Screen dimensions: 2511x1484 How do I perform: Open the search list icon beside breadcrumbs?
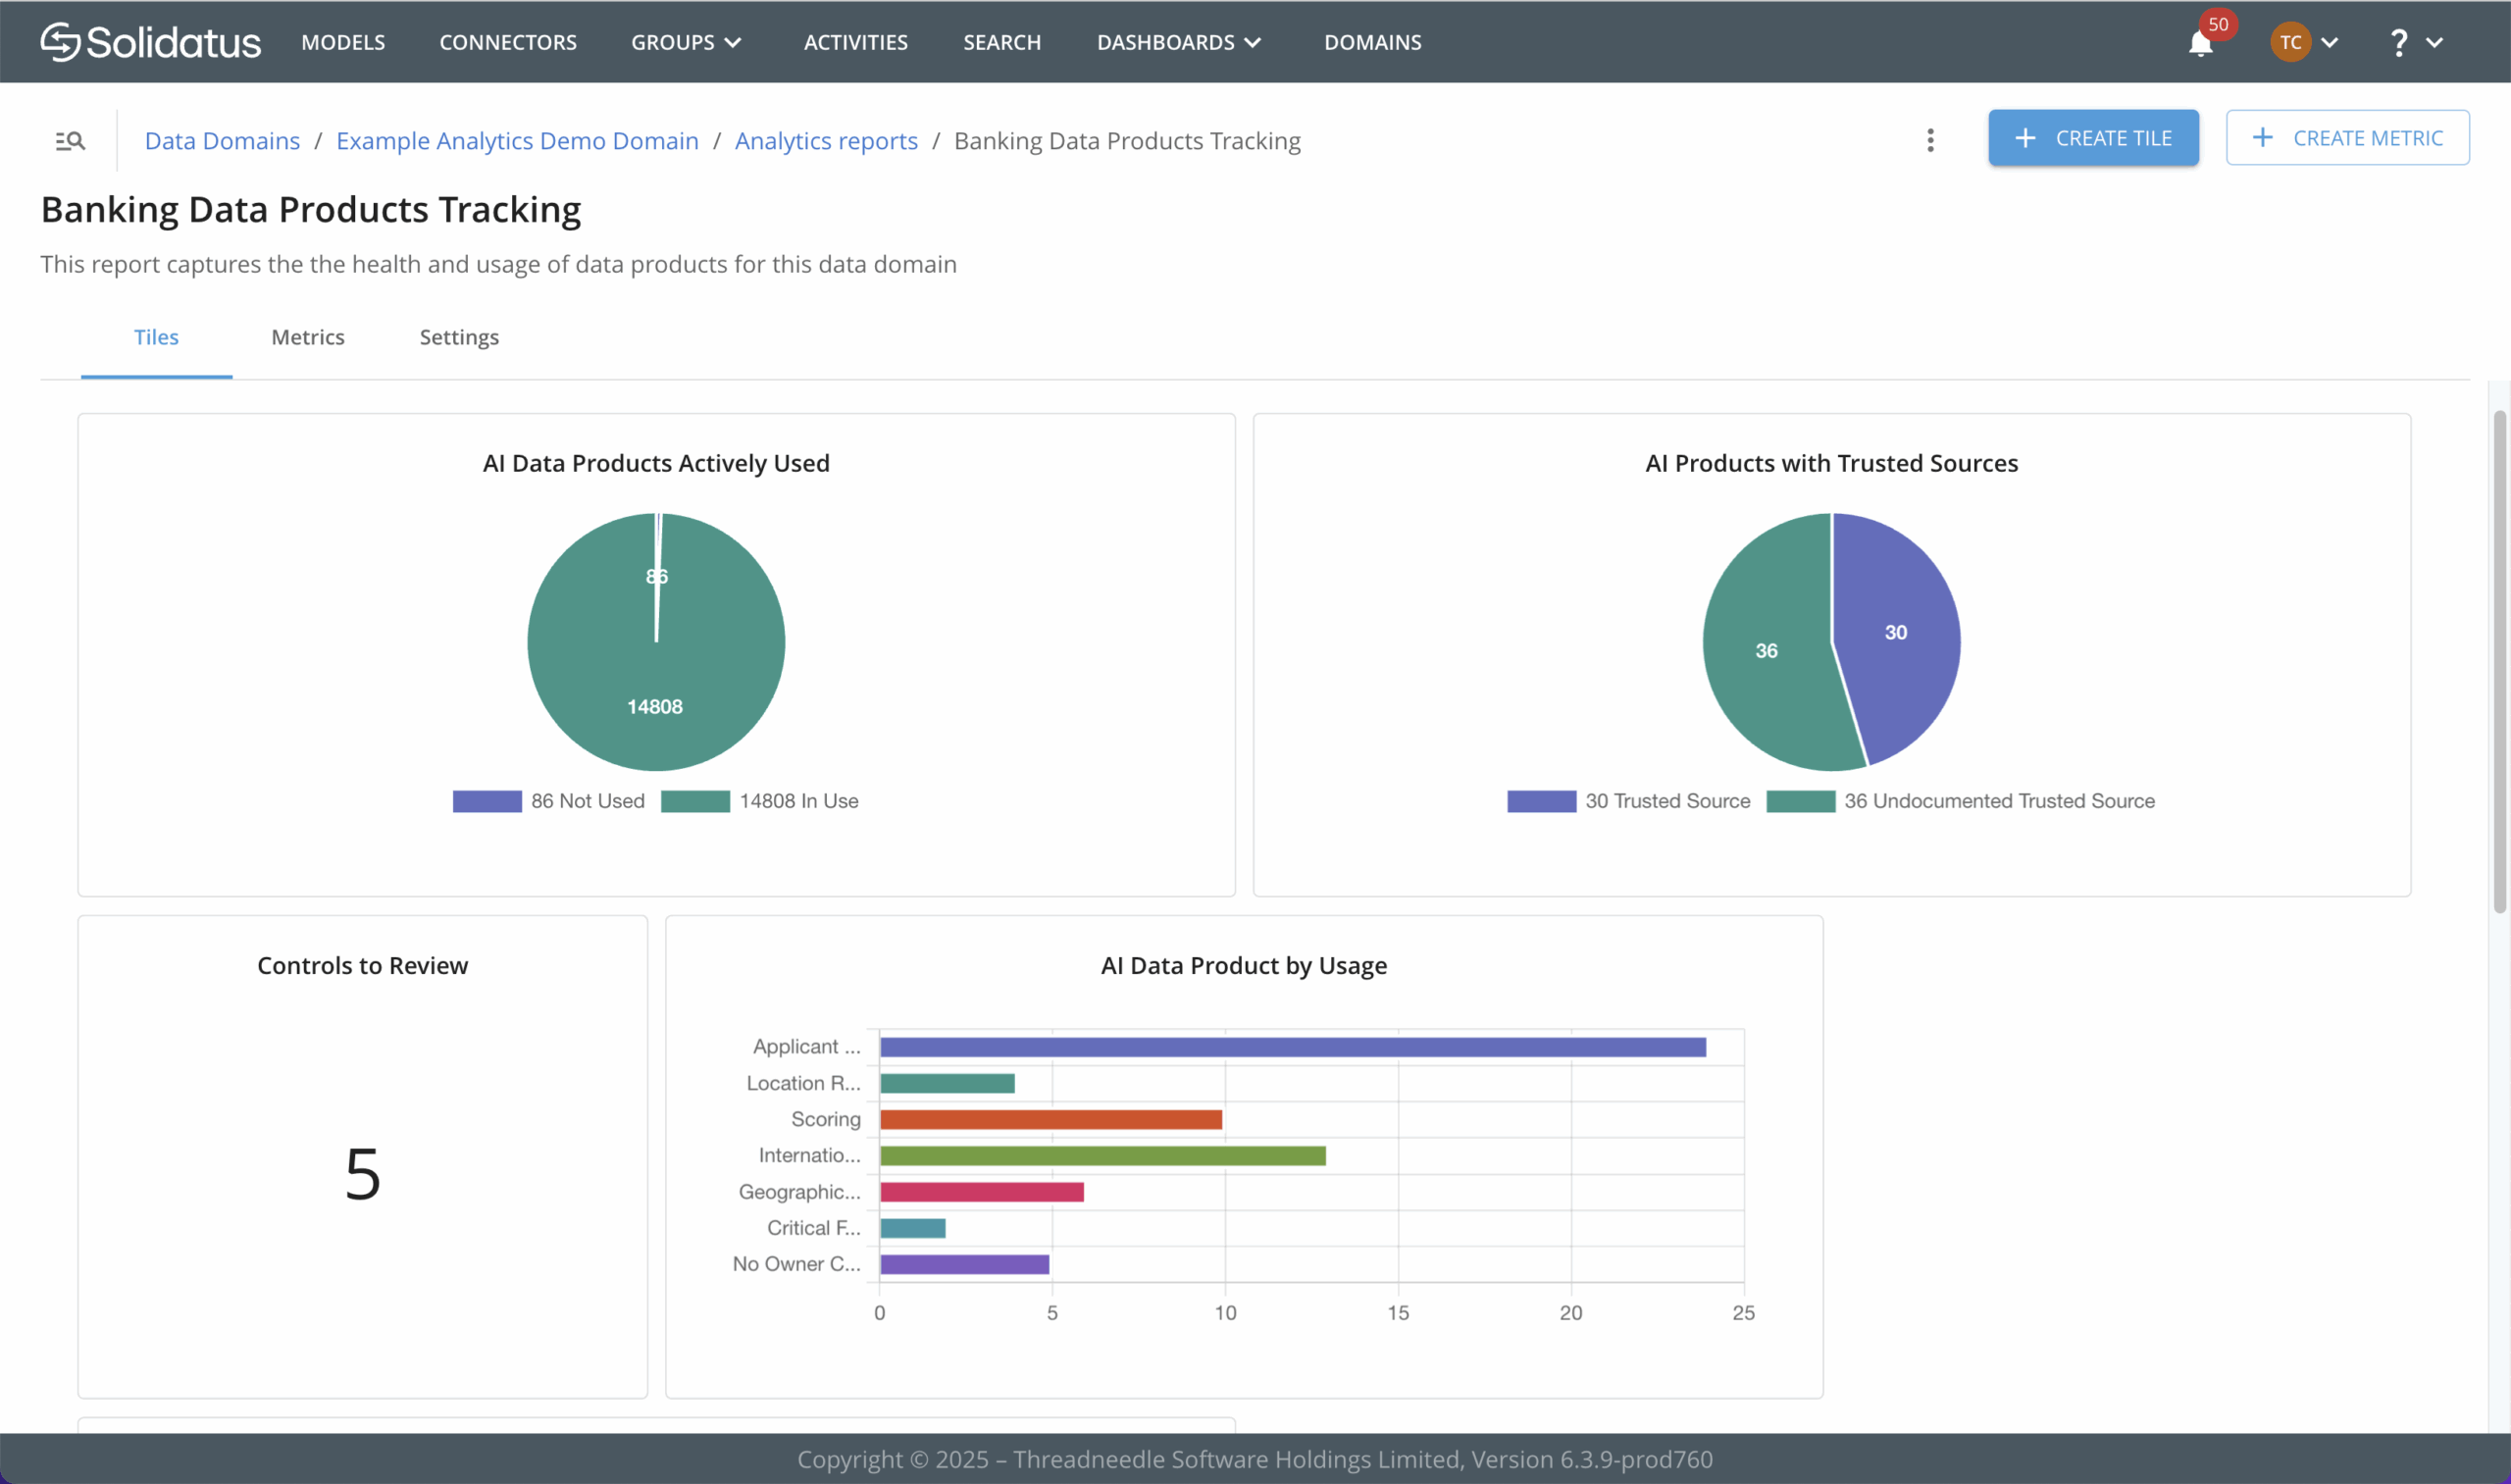click(x=70, y=141)
